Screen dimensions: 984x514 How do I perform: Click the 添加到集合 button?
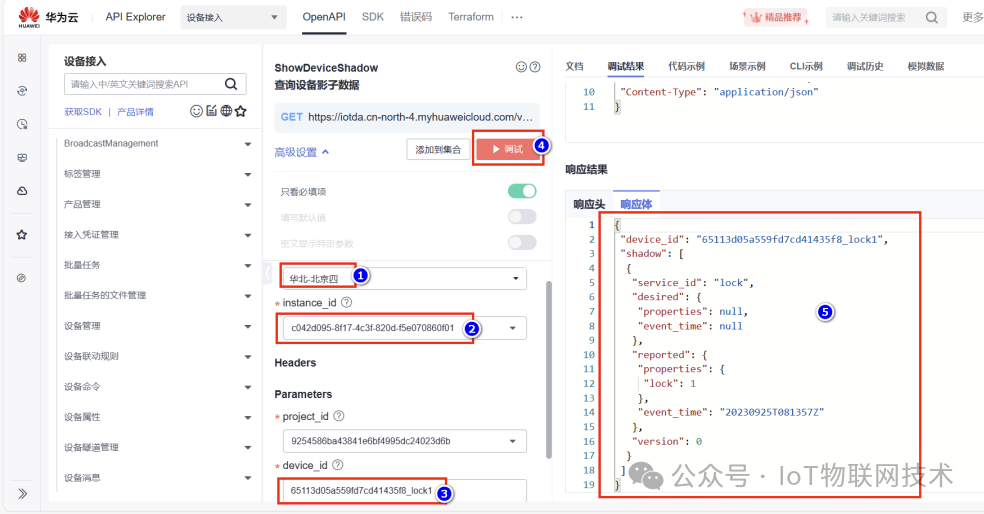pyautogui.click(x=438, y=149)
